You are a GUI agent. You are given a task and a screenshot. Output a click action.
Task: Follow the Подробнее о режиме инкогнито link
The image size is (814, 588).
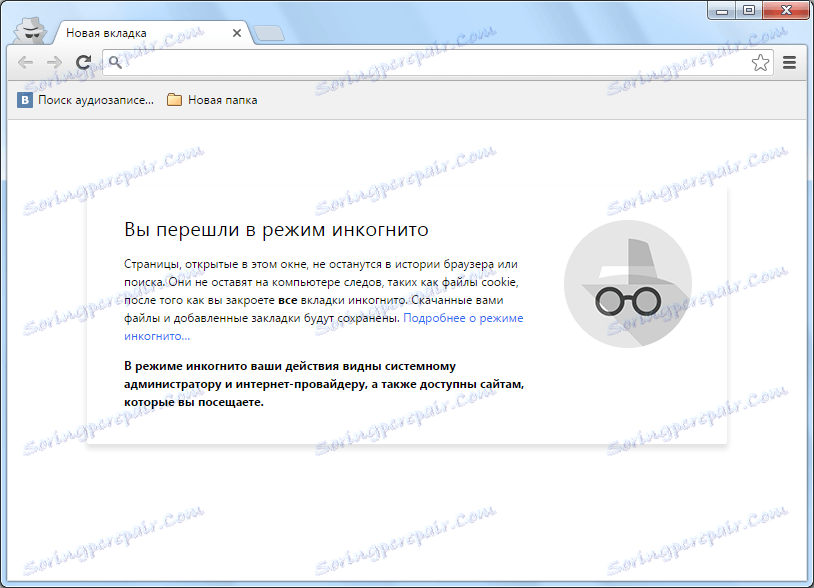[x=463, y=318]
